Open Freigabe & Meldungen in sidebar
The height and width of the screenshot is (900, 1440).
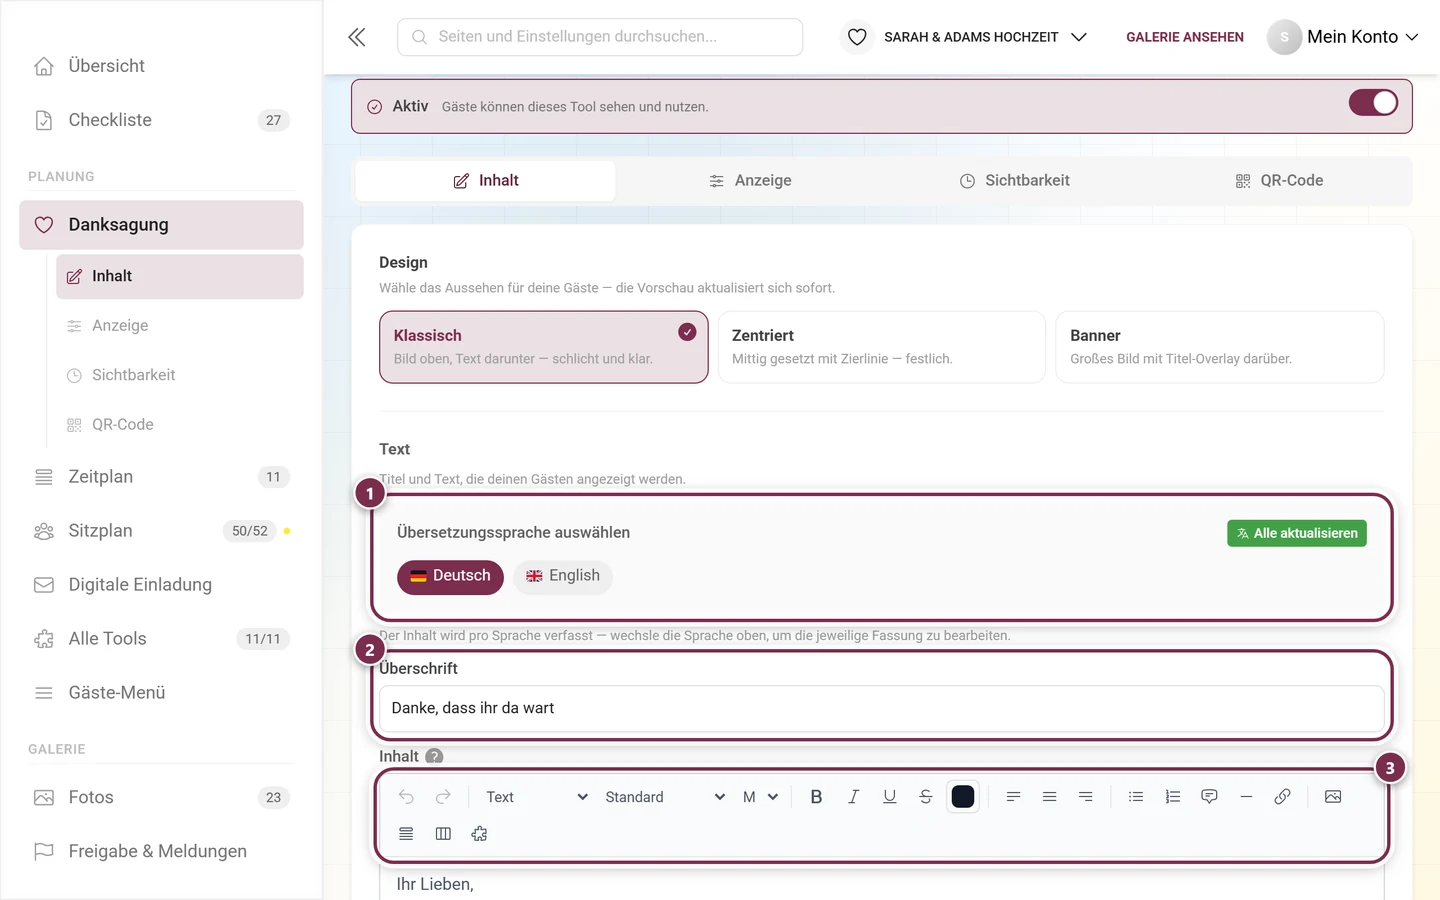[161, 852]
